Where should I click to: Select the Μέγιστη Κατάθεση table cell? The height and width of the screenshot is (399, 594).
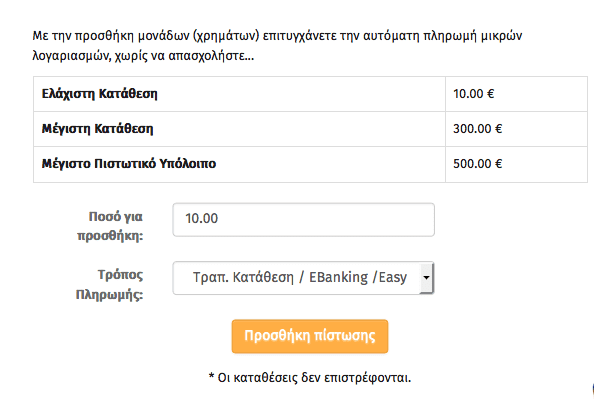[239, 129]
